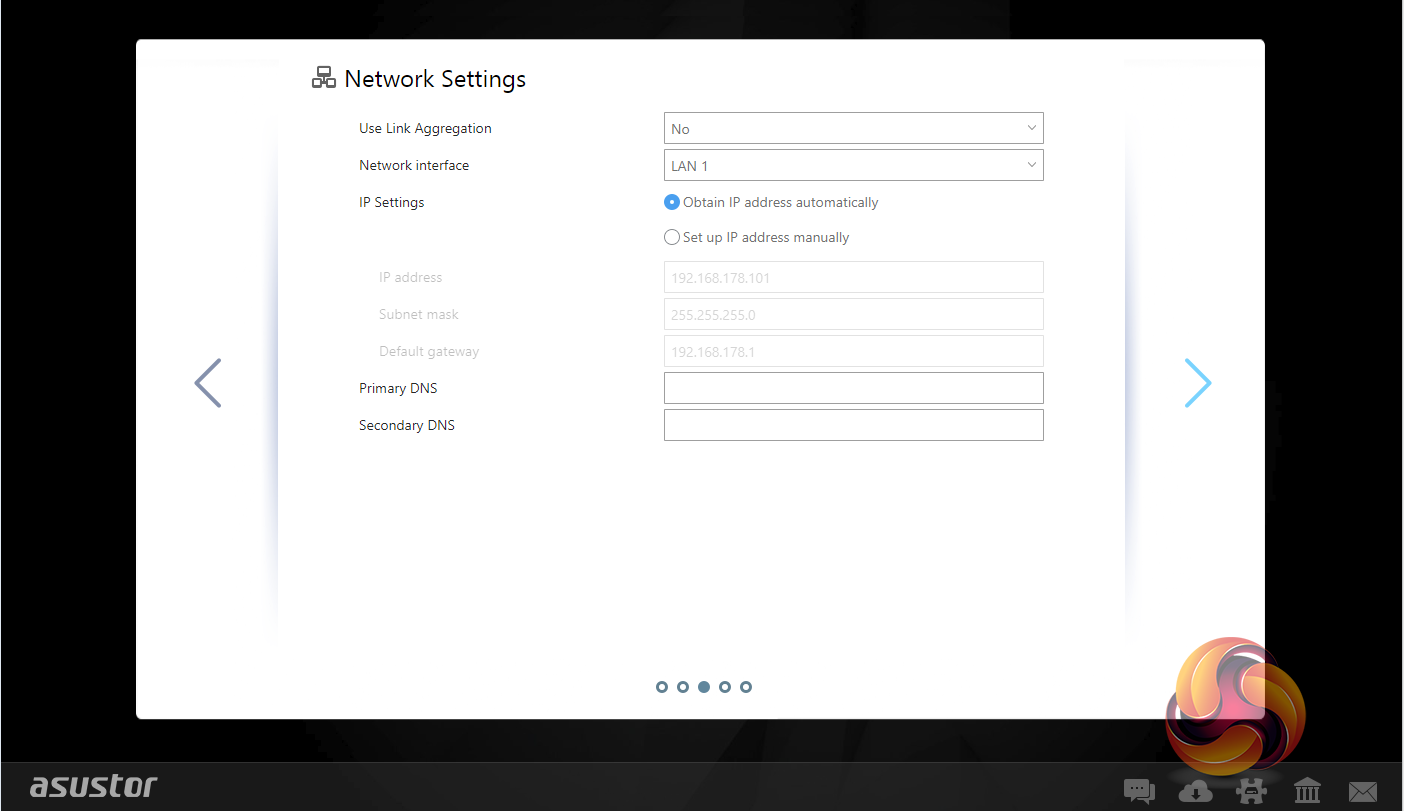
Task: Open the chat bubbles forum icon
Action: 1139,791
